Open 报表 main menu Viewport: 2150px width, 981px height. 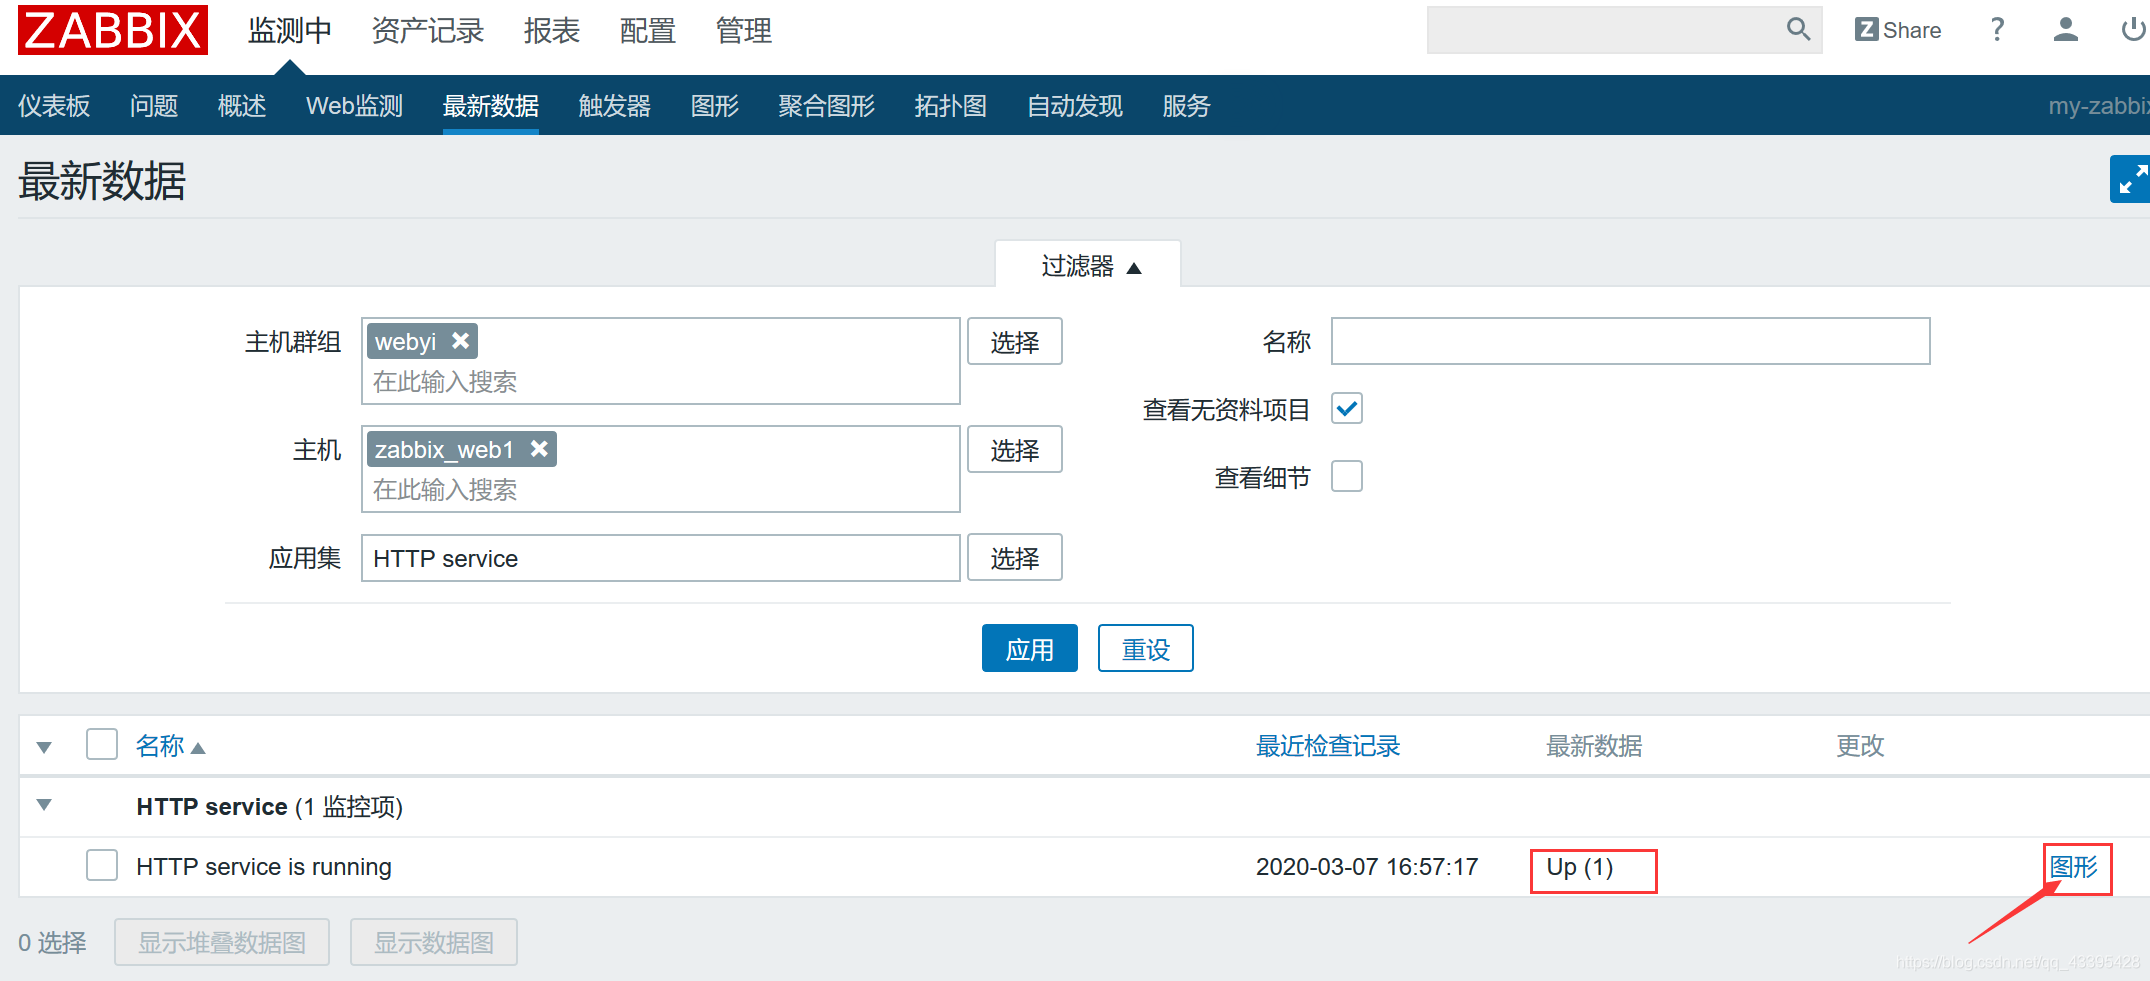(x=552, y=31)
